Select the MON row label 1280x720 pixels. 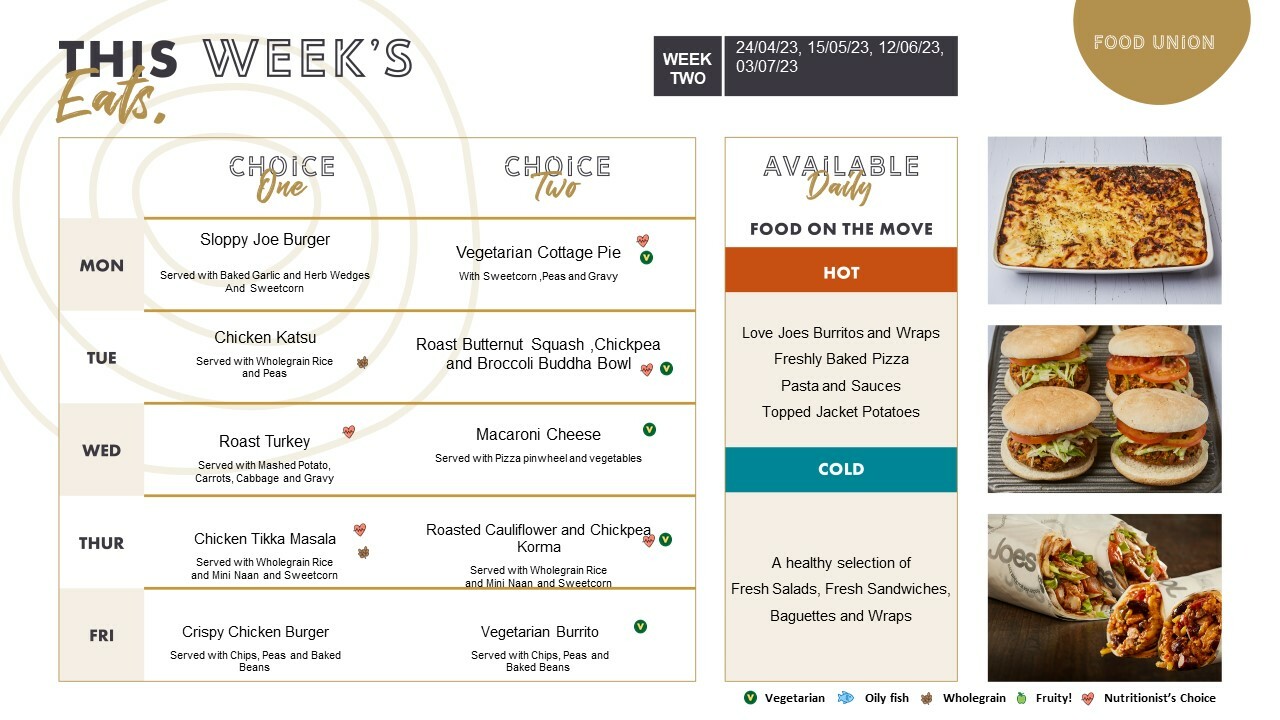click(x=102, y=265)
